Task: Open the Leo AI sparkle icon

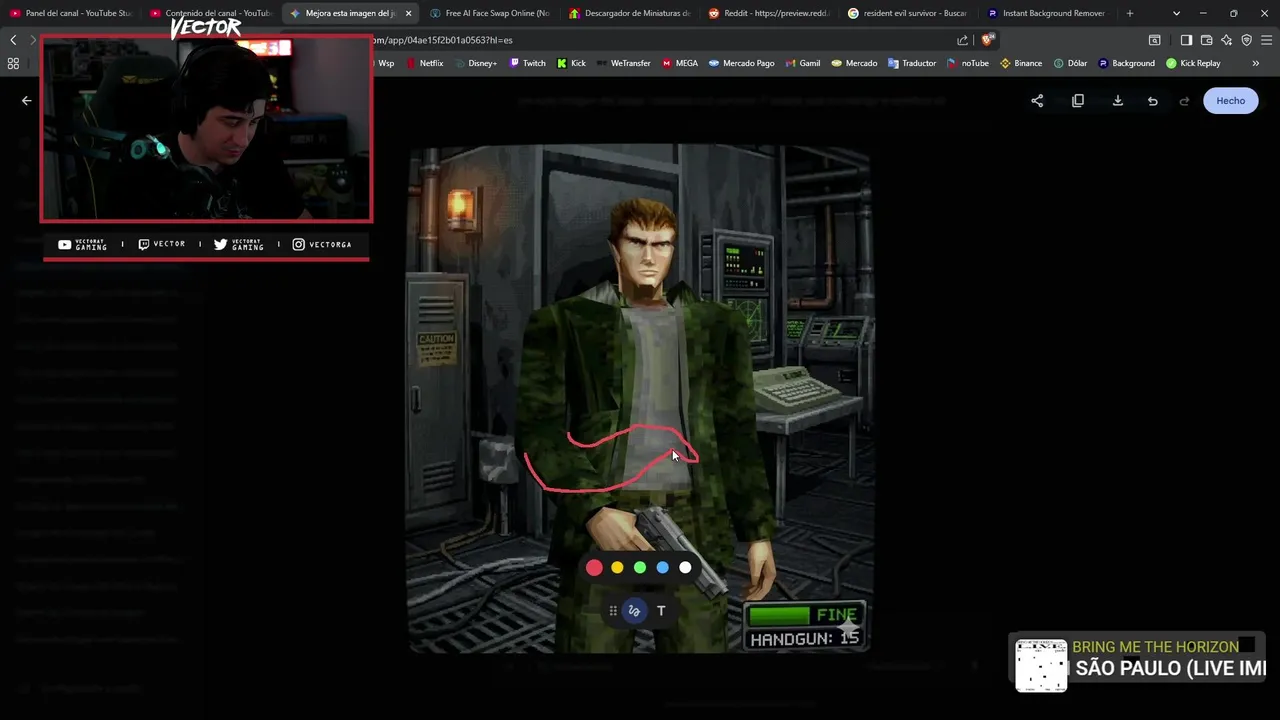Action: click(x=1226, y=40)
